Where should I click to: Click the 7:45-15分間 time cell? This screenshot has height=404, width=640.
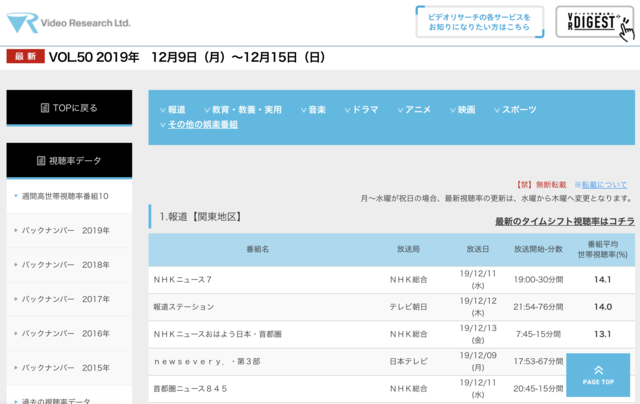538,334
